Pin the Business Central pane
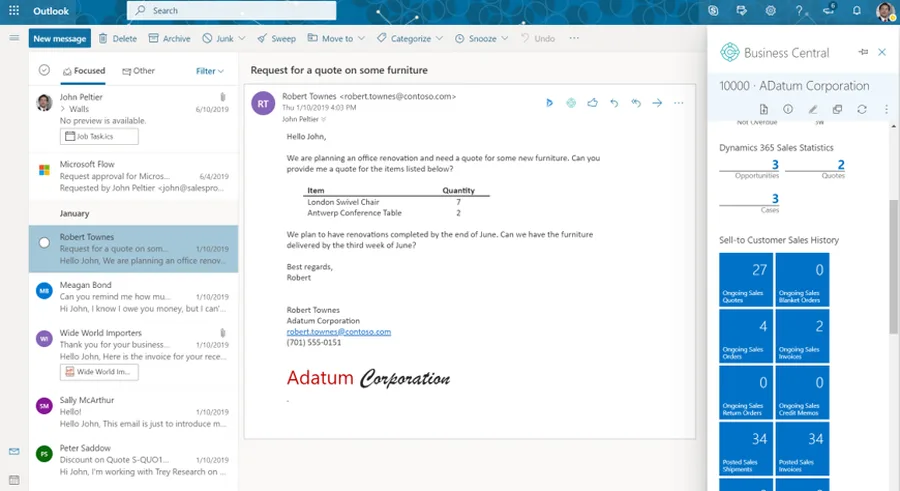Image resolution: width=900 pixels, height=491 pixels. point(863,52)
